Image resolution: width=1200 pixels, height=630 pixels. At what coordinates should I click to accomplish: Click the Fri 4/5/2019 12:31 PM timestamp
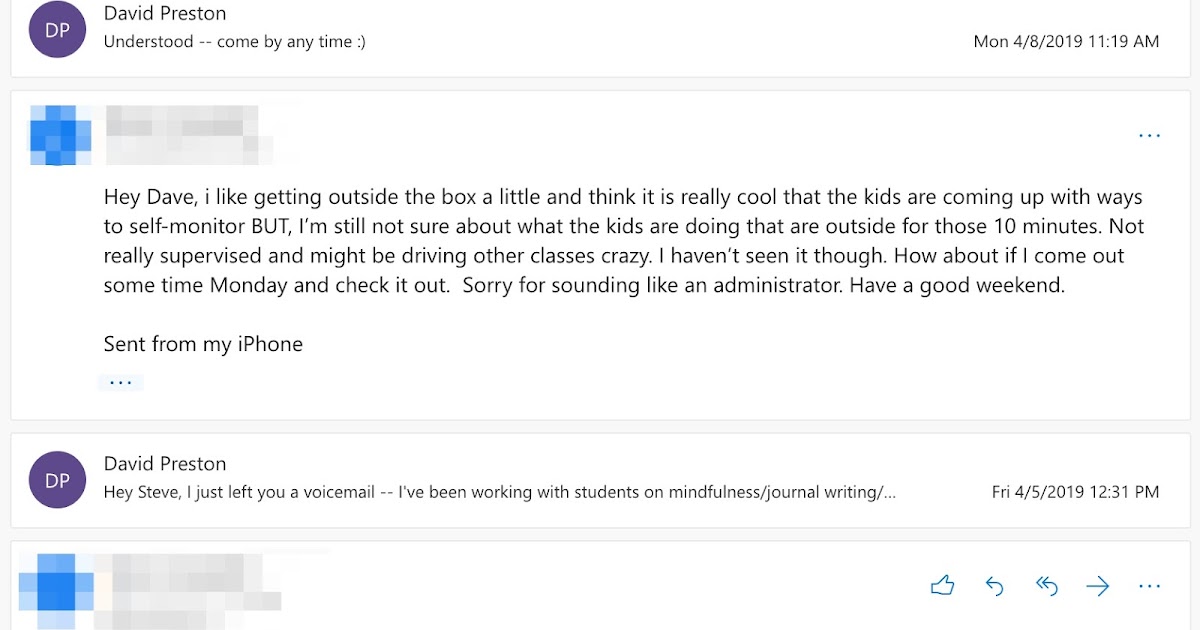pyautogui.click(x=1075, y=492)
